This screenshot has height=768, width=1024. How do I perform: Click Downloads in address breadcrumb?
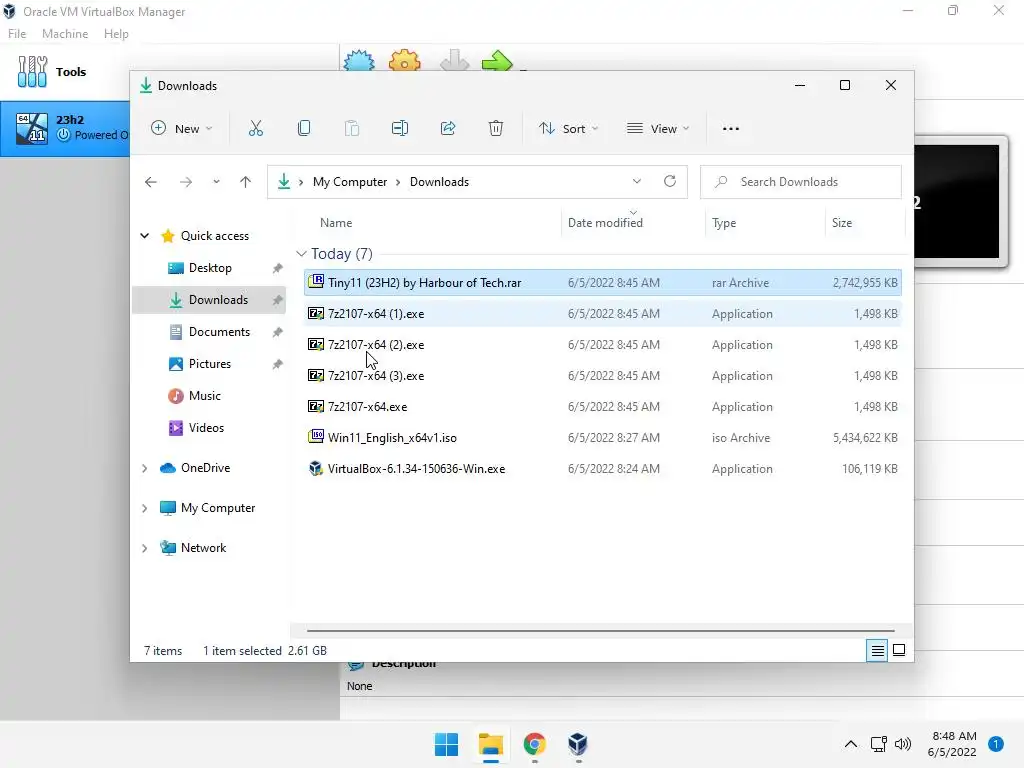pyautogui.click(x=440, y=182)
